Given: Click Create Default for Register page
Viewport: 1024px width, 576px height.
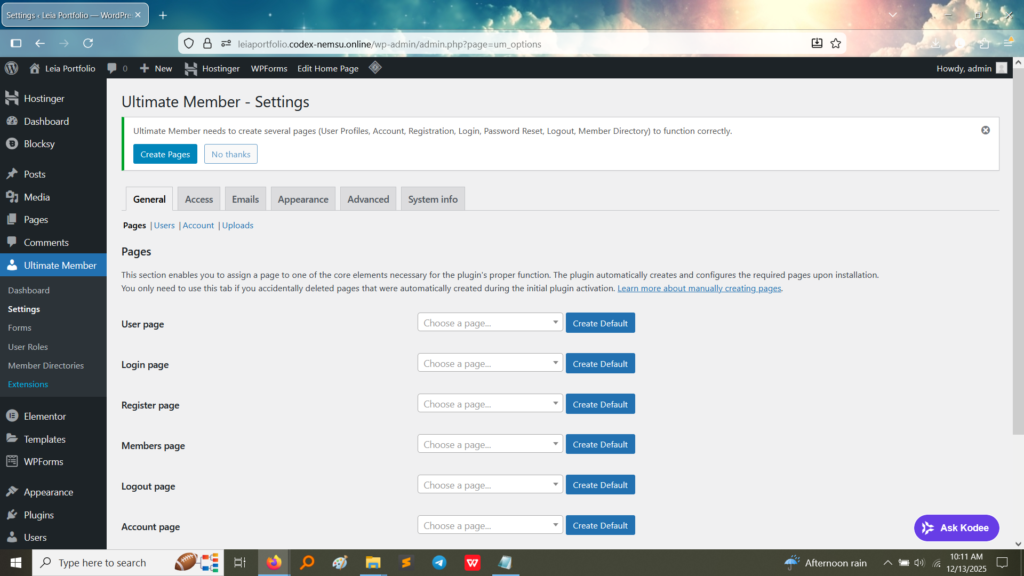Looking at the screenshot, I should coord(600,404).
